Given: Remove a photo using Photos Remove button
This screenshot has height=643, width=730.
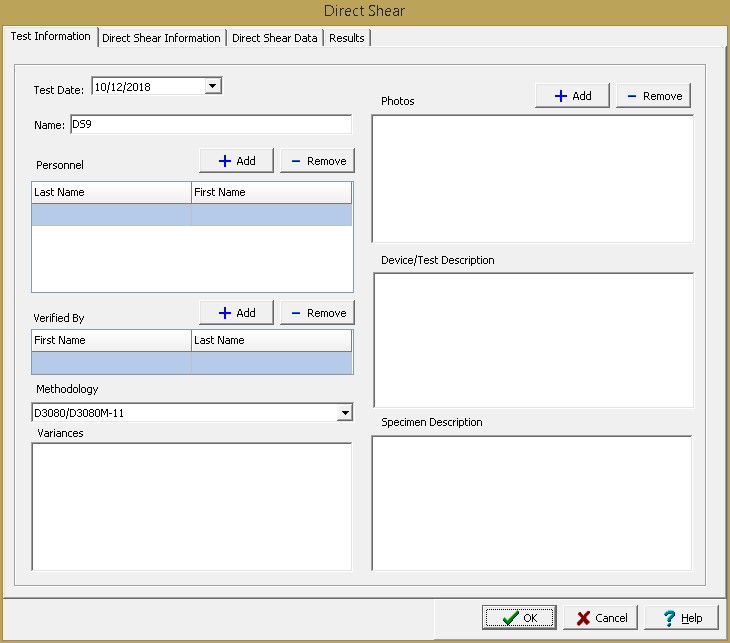Looking at the screenshot, I should click(653, 96).
